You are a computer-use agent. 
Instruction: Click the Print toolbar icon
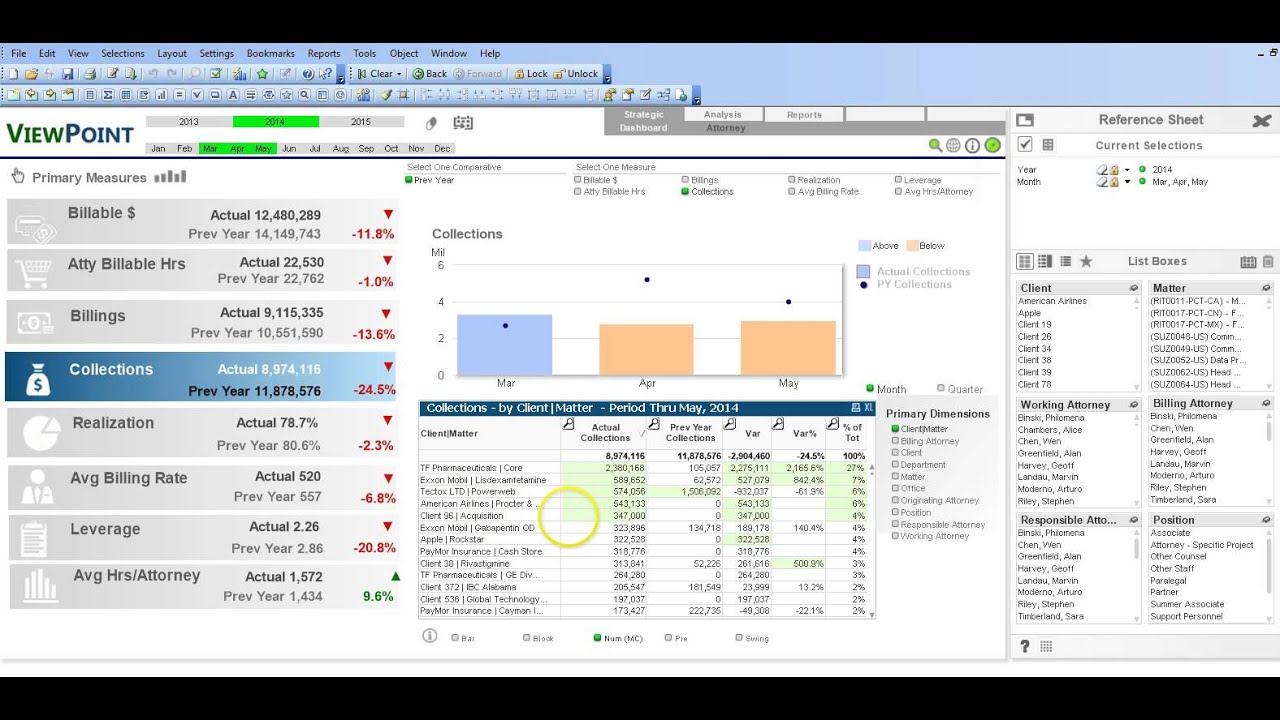pyautogui.click(x=90, y=74)
